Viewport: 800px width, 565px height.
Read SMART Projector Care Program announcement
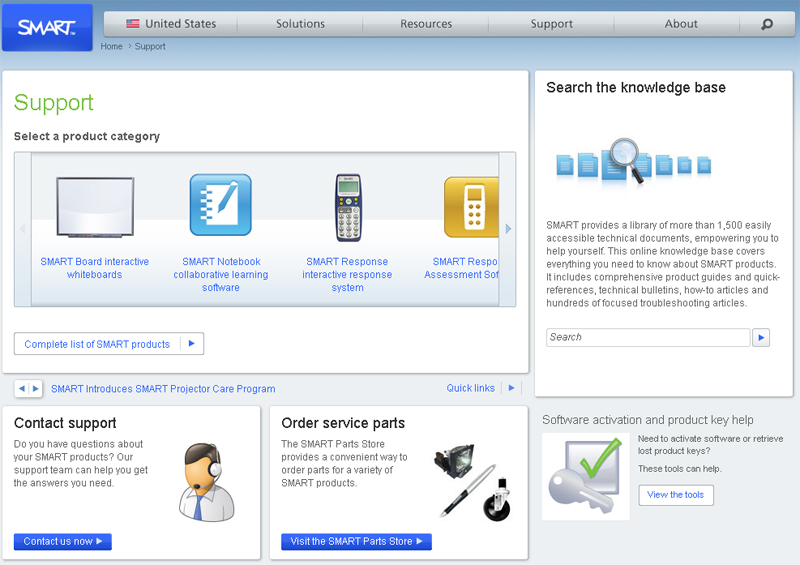point(163,389)
